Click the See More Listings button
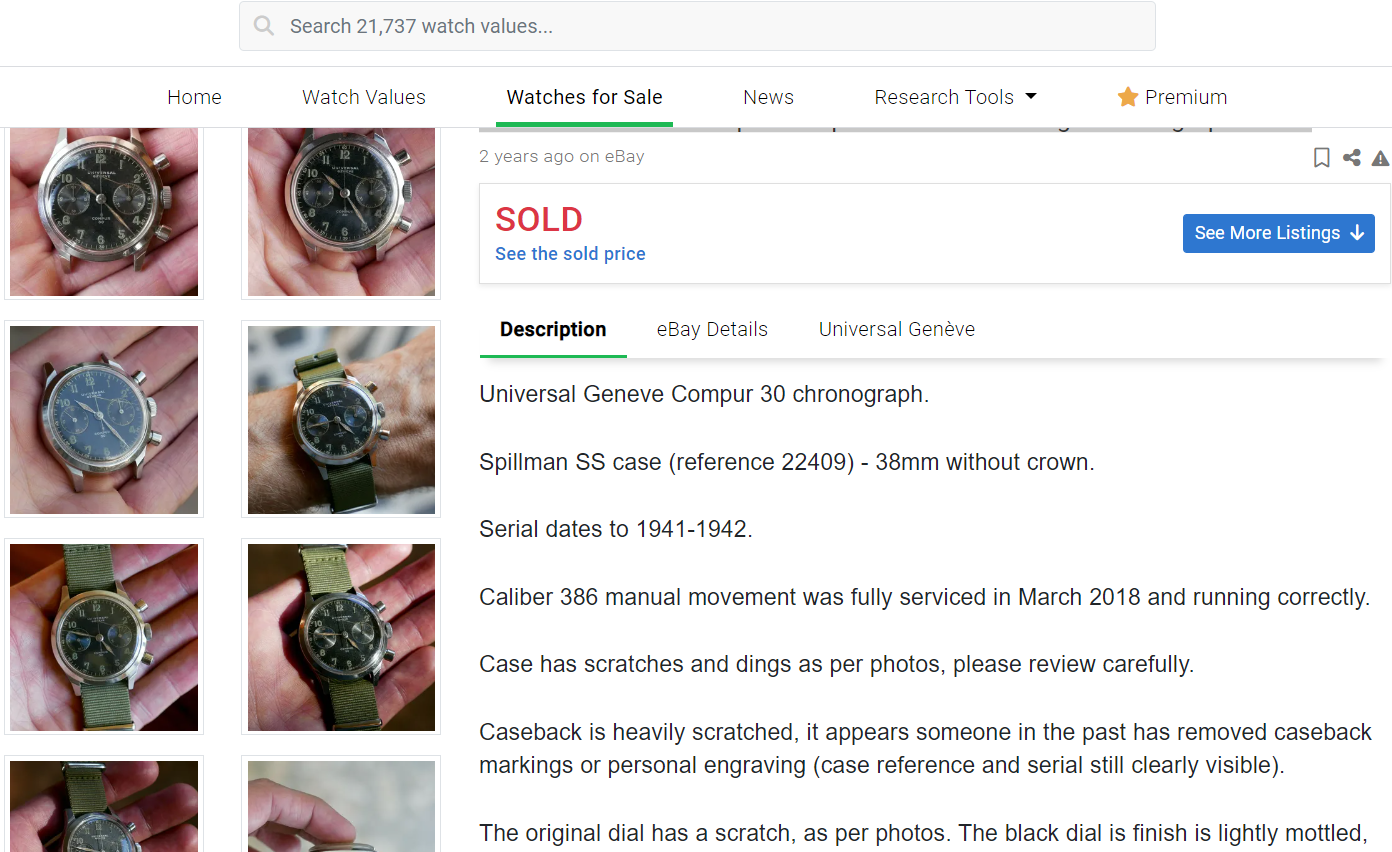Image resolution: width=1392 pixels, height=852 pixels. (1278, 233)
